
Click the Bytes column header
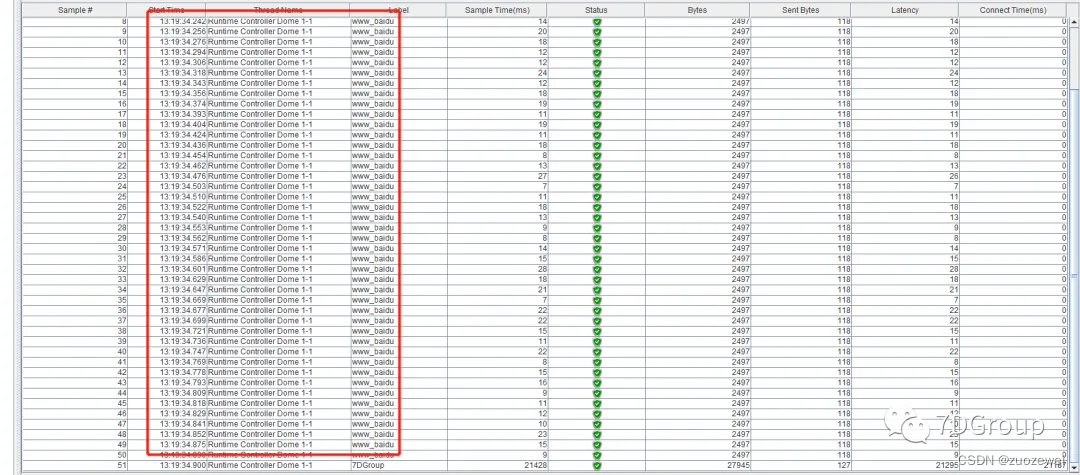tap(698, 10)
